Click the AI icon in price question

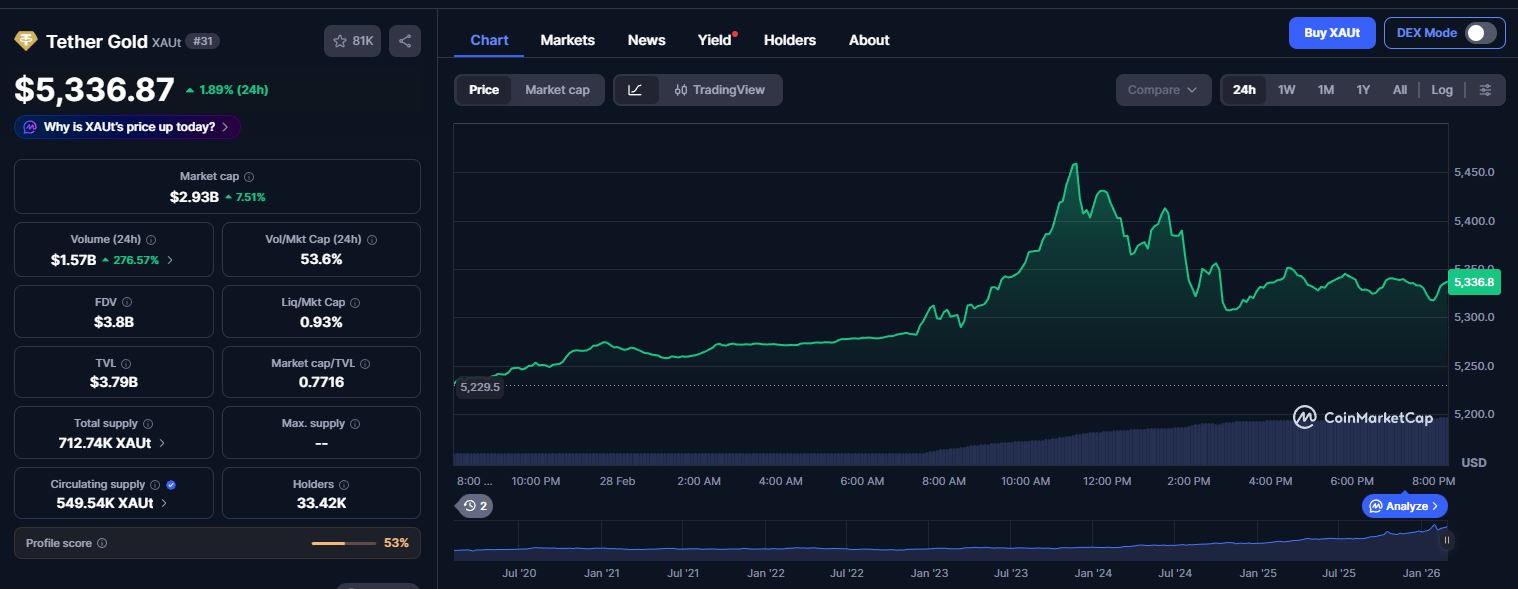(30, 127)
